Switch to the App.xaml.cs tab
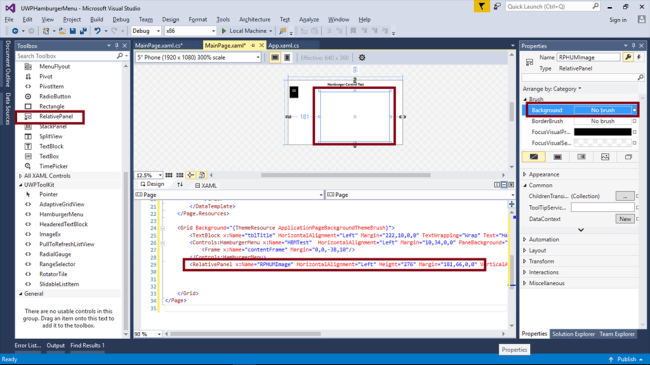The image size is (650, 365). pos(284,45)
